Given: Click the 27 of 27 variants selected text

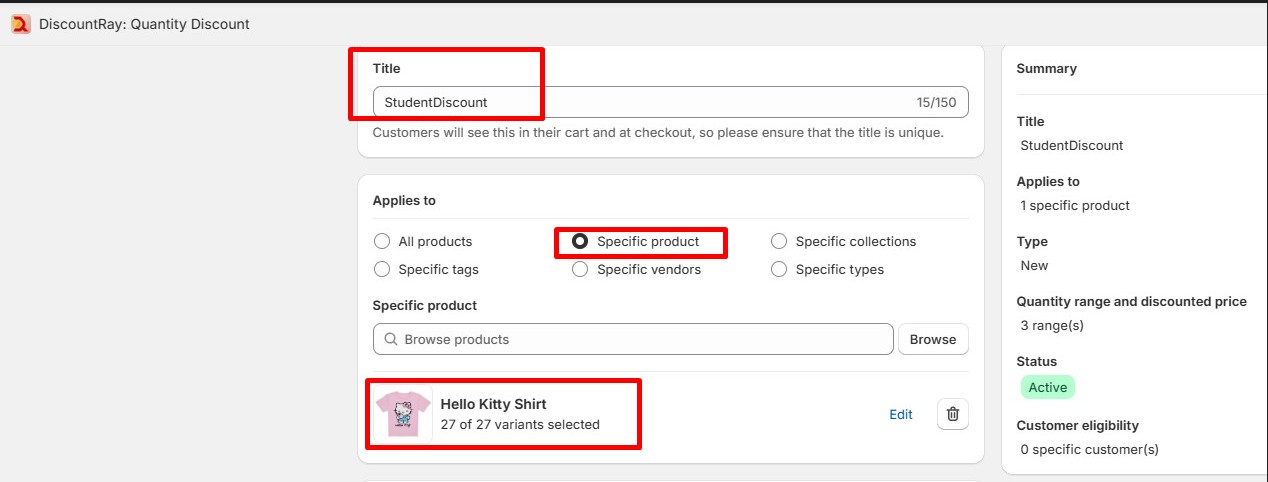Looking at the screenshot, I should pyautogui.click(x=520, y=424).
